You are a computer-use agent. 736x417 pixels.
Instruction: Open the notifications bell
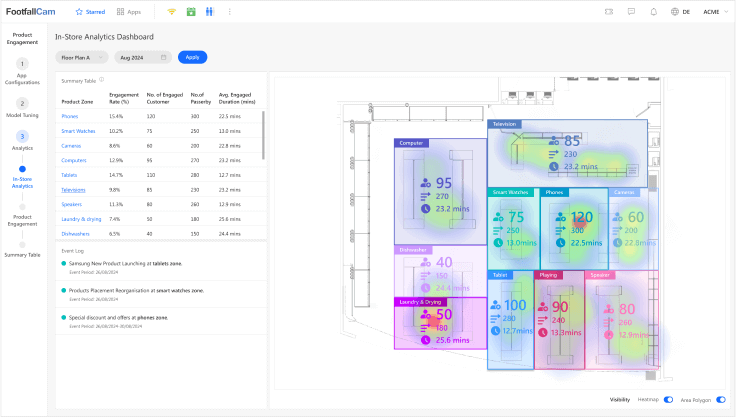point(654,12)
